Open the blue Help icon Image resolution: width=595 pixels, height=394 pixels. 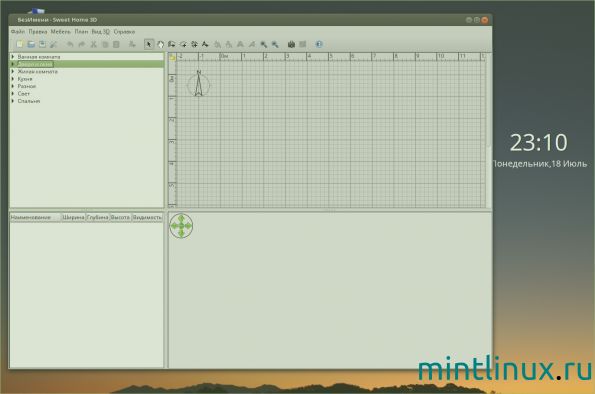click(319, 44)
